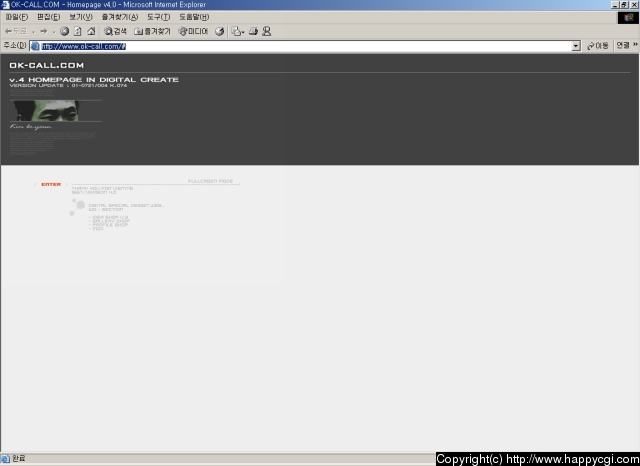Image resolution: width=640 pixels, height=466 pixels.
Task: Click the Windows logo throbber icon
Action: [628, 18]
